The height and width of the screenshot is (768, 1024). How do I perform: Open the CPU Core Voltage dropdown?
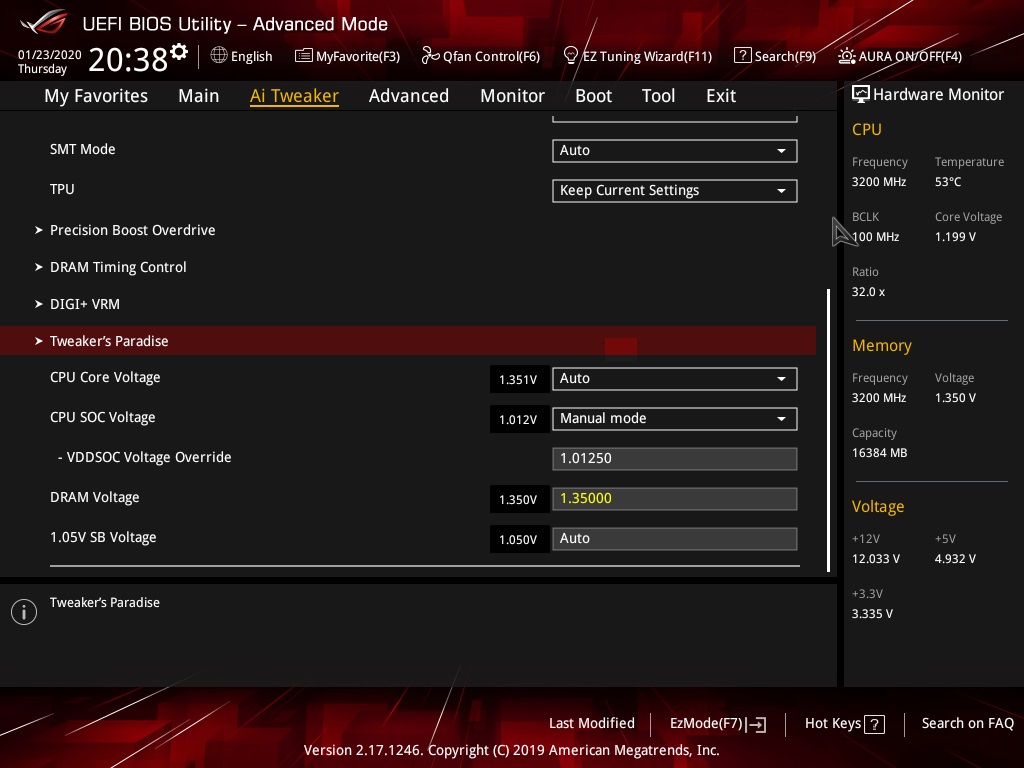pos(675,379)
